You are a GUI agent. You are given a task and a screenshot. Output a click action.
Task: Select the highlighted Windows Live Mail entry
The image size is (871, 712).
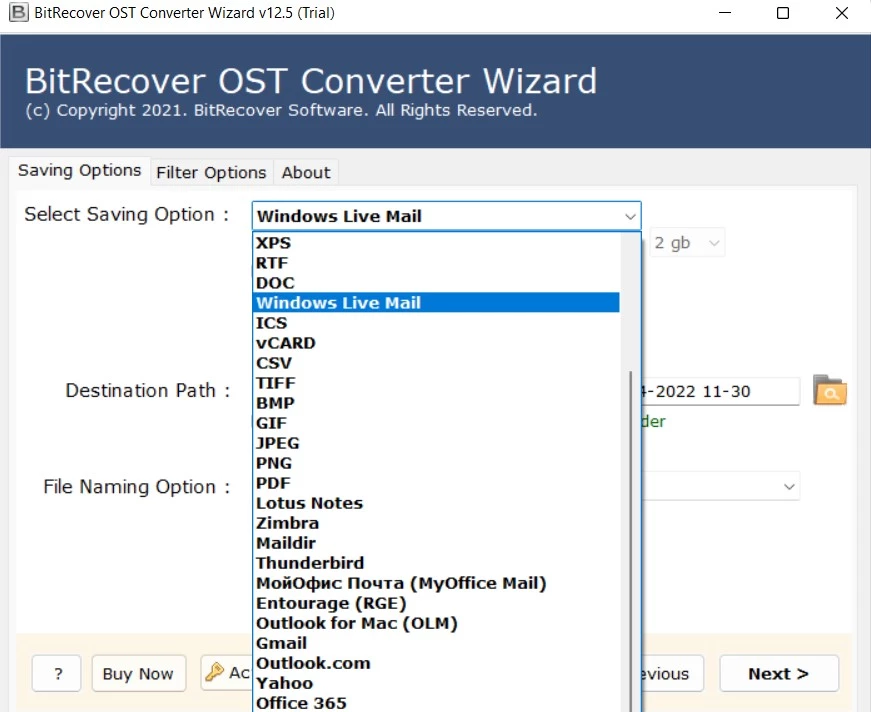click(436, 303)
